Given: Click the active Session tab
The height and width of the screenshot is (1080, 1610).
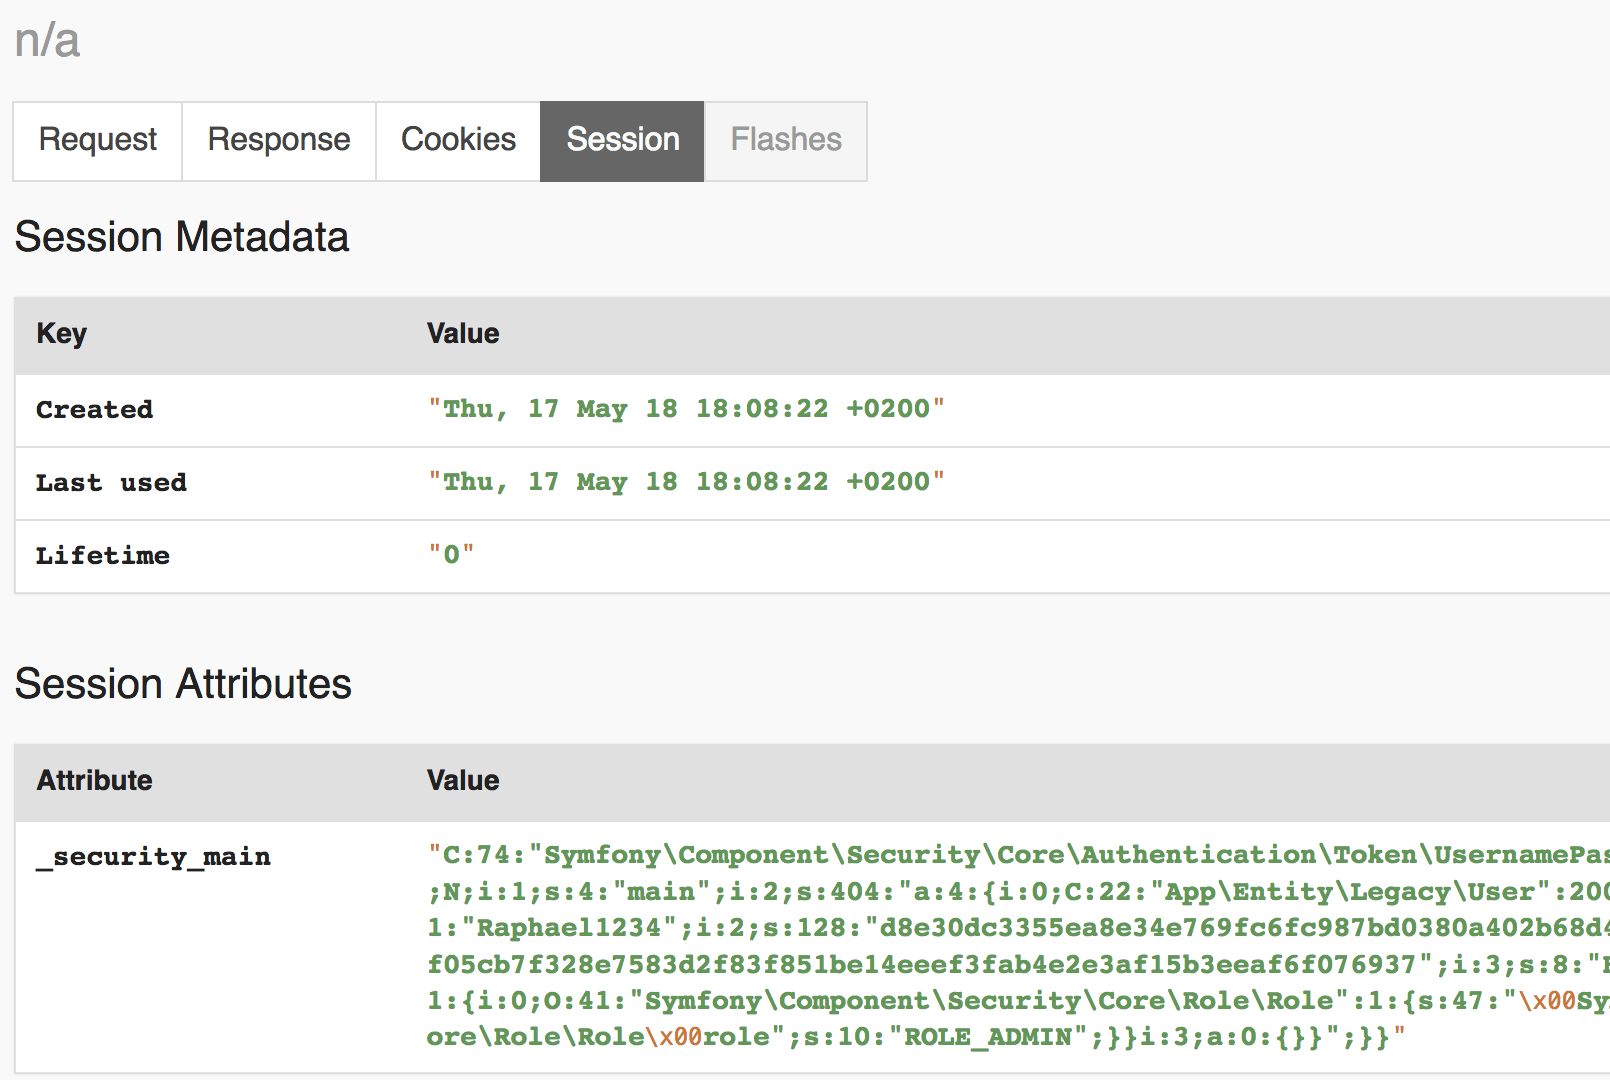Looking at the screenshot, I should [622, 140].
